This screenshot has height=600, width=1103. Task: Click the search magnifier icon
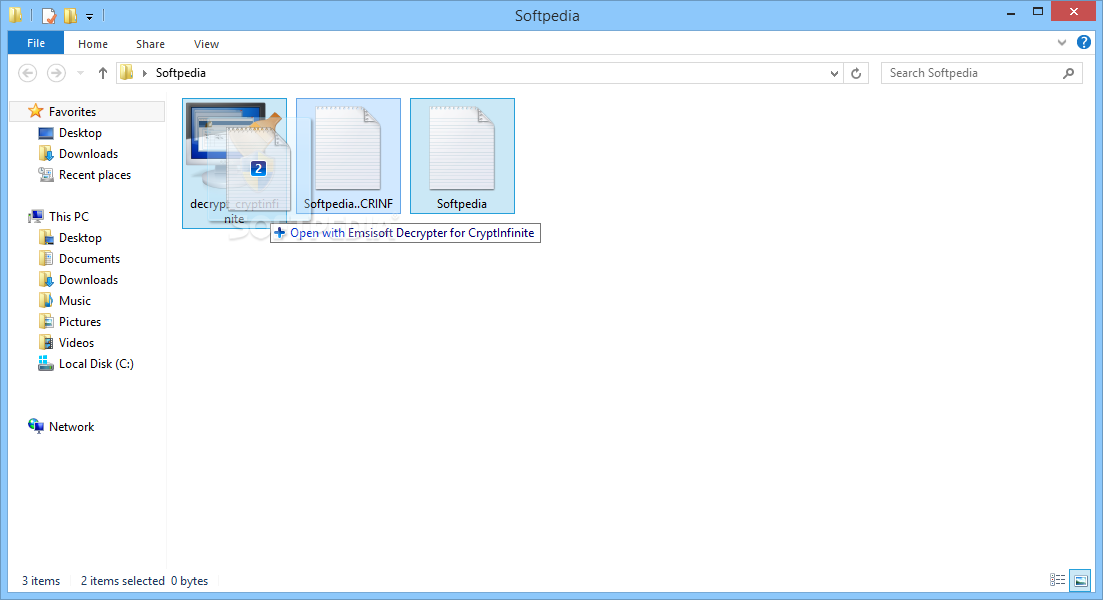(x=1069, y=73)
